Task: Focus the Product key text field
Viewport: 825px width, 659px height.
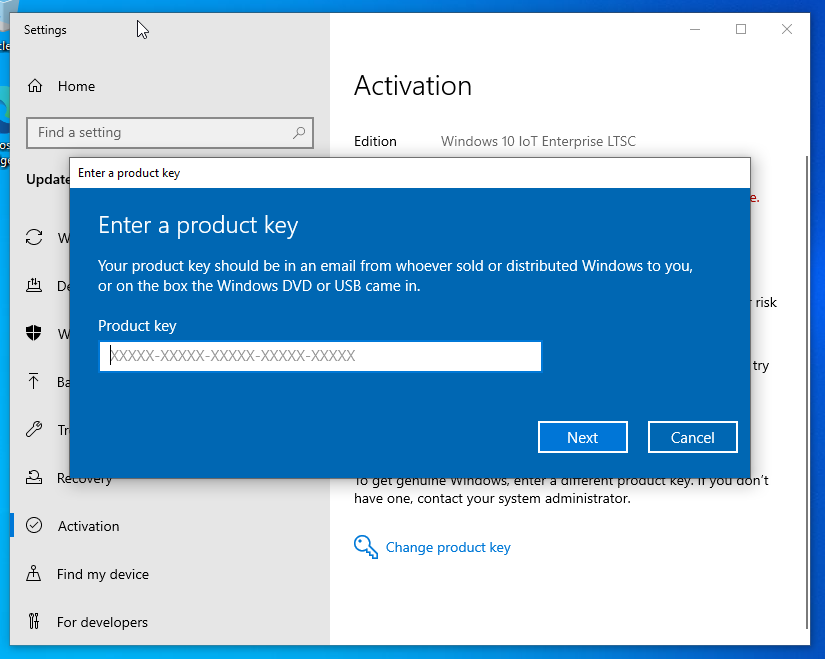Action: point(320,356)
